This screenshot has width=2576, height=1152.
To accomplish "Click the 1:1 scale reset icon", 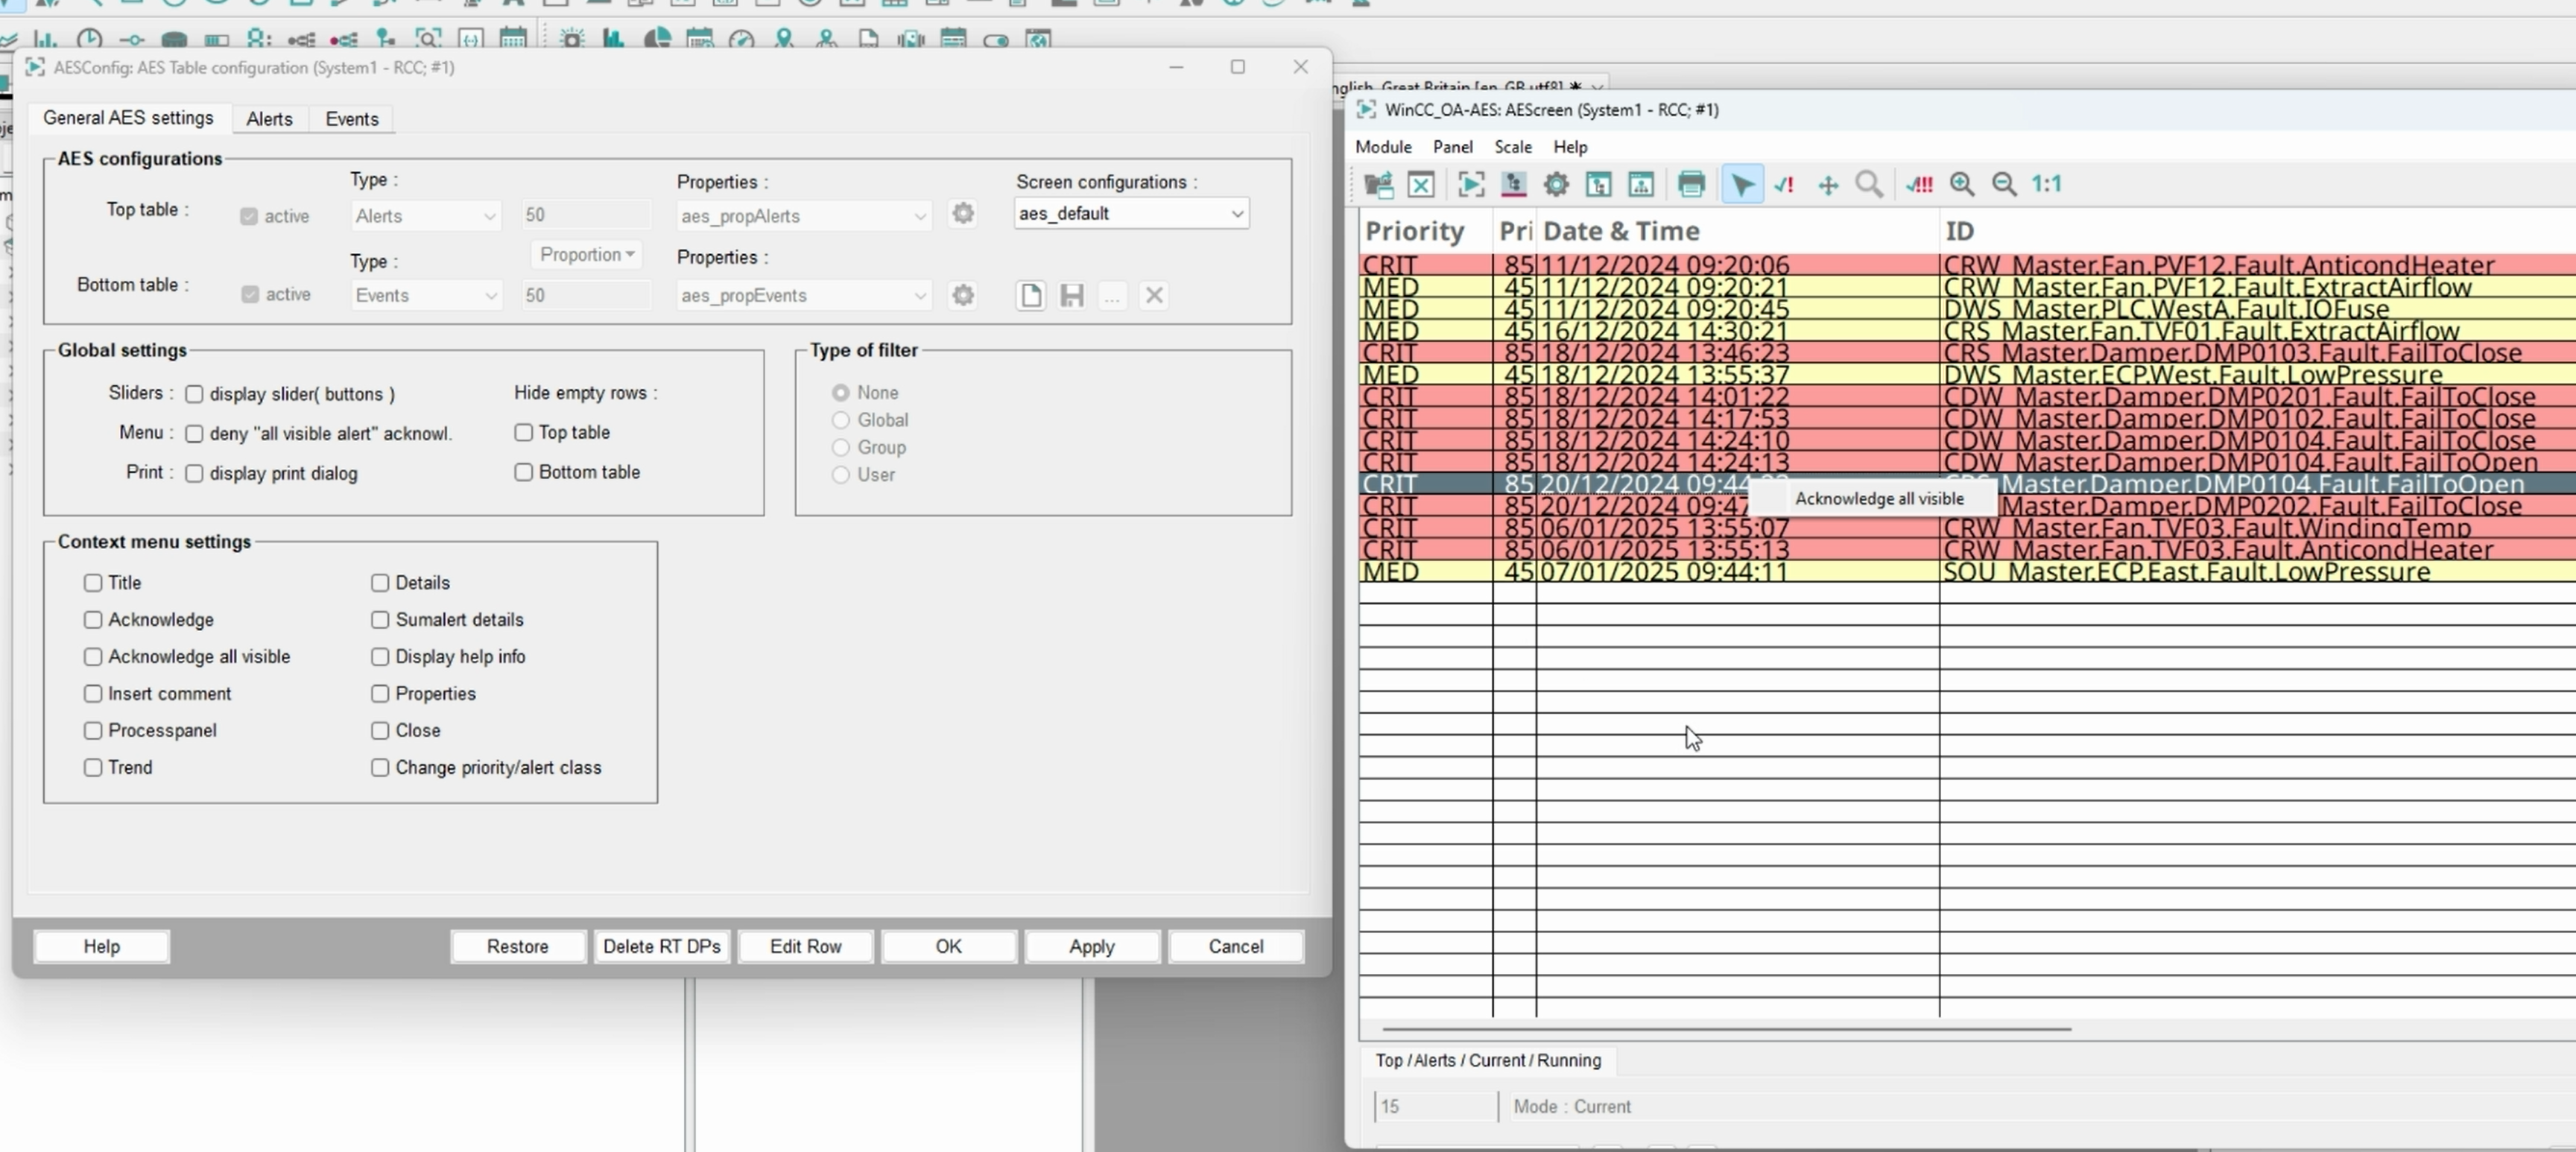I will (x=2047, y=184).
